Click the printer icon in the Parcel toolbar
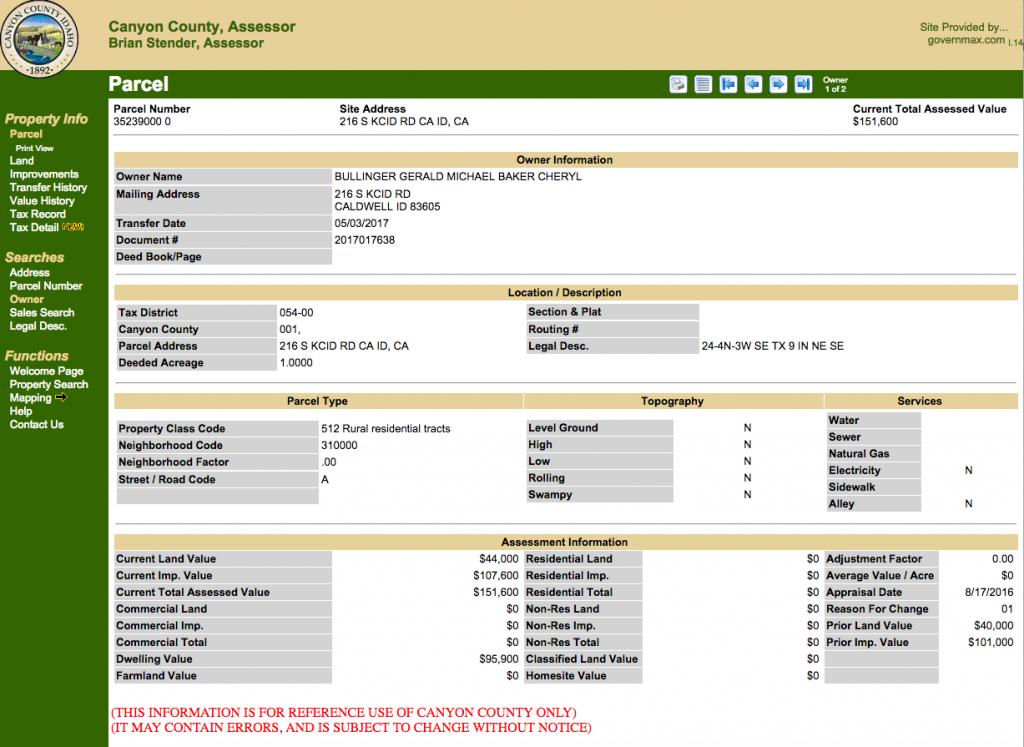This screenshot has height=747, width=1024. (677, 84)
